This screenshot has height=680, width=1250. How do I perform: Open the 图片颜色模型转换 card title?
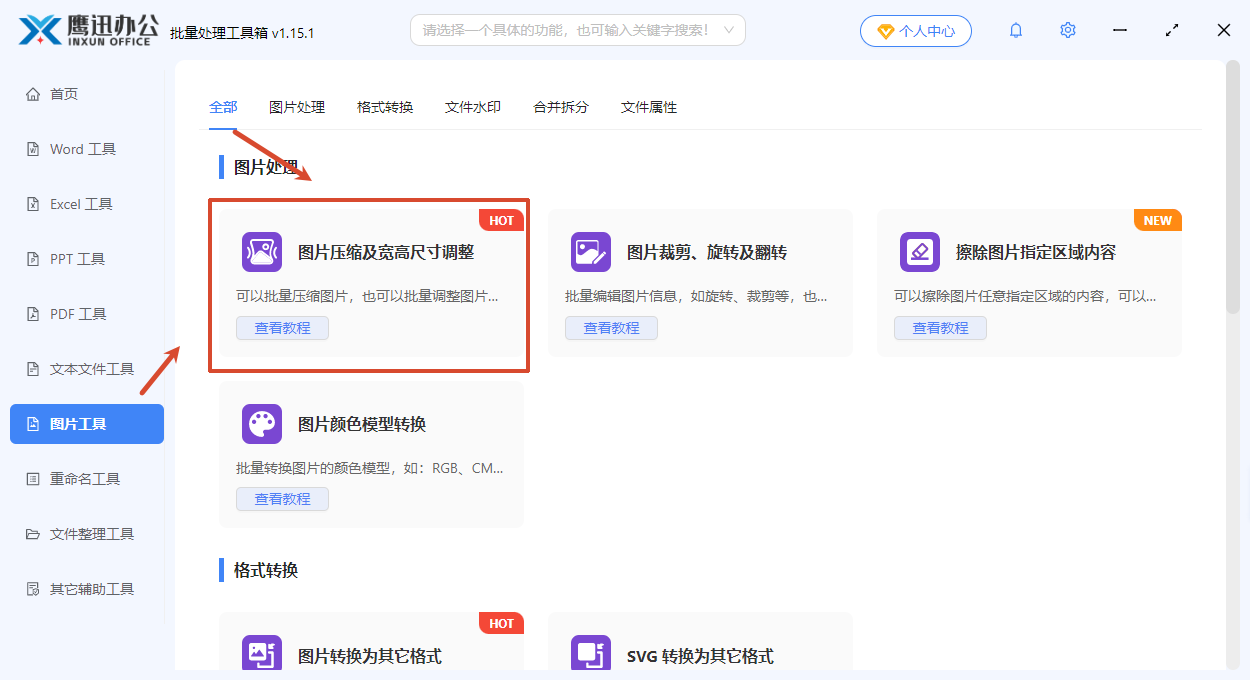[x=362, y=424]
